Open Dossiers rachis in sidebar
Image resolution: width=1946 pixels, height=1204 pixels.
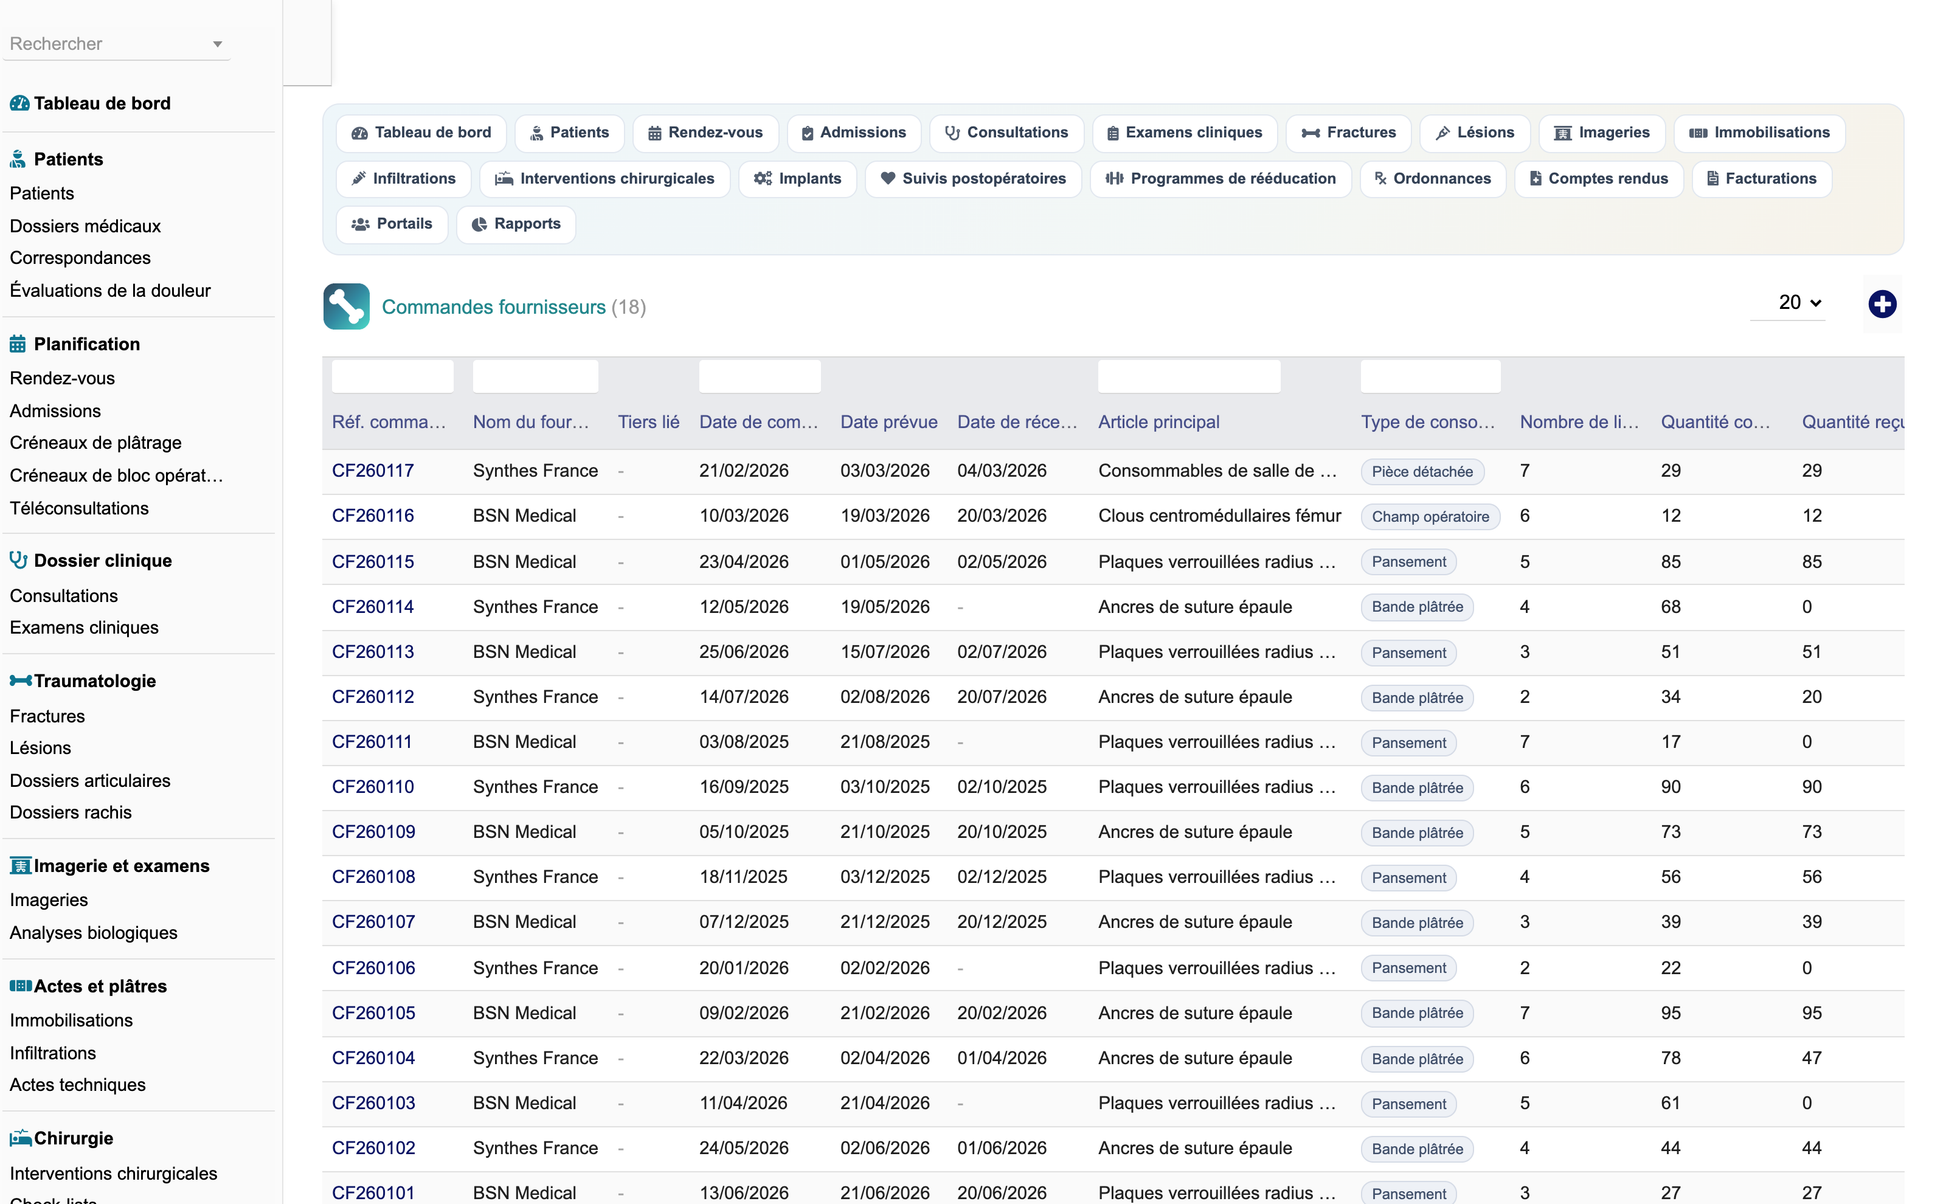[x=71, y=813]
